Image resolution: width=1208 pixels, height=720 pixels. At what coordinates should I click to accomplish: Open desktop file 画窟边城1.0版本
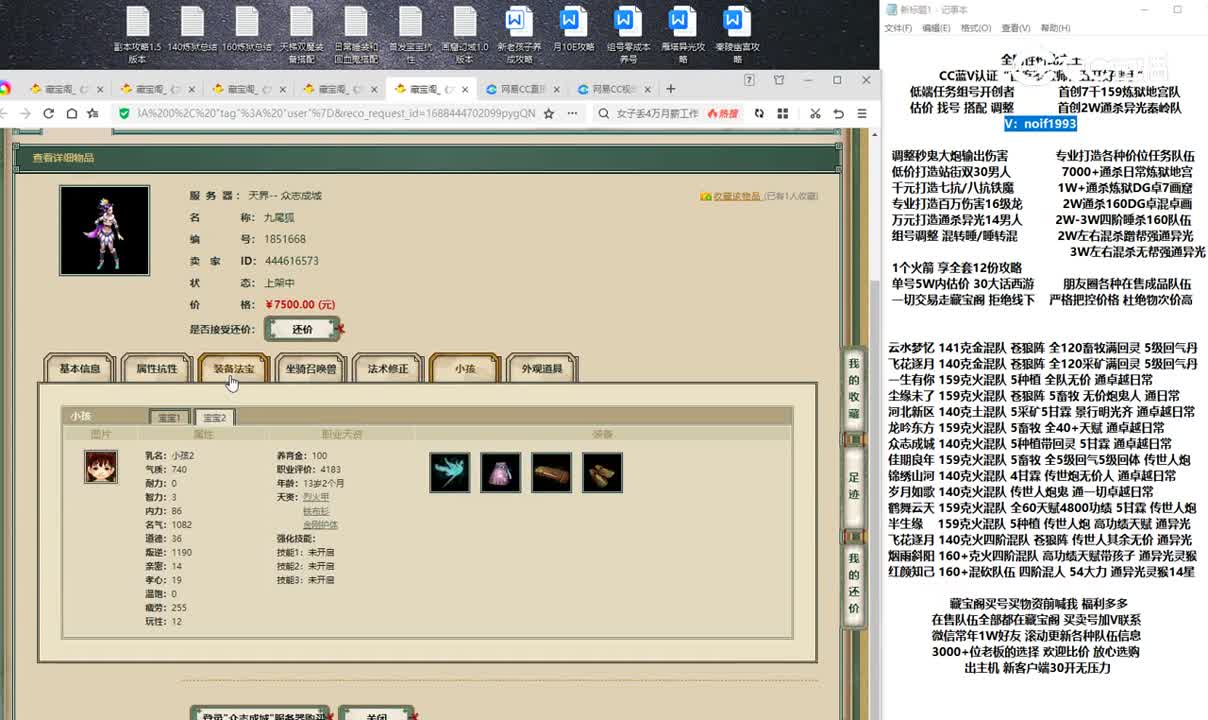465,34
